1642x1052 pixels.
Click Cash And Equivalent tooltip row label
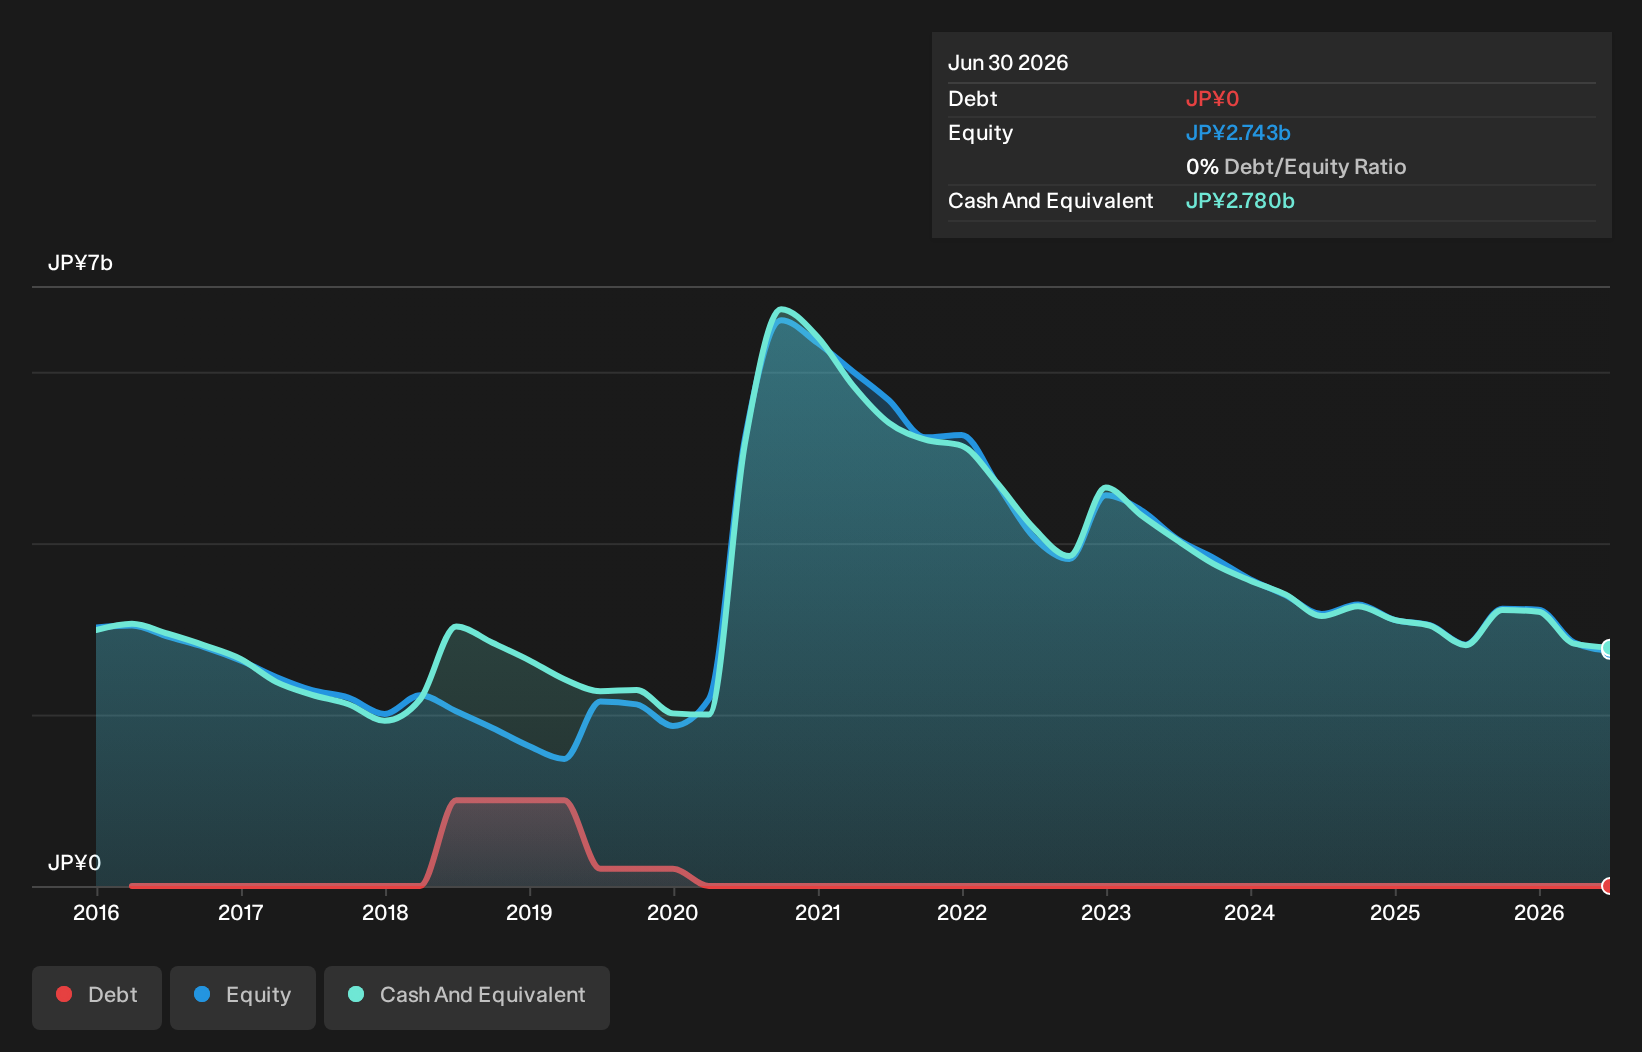tap(1050, 201)
